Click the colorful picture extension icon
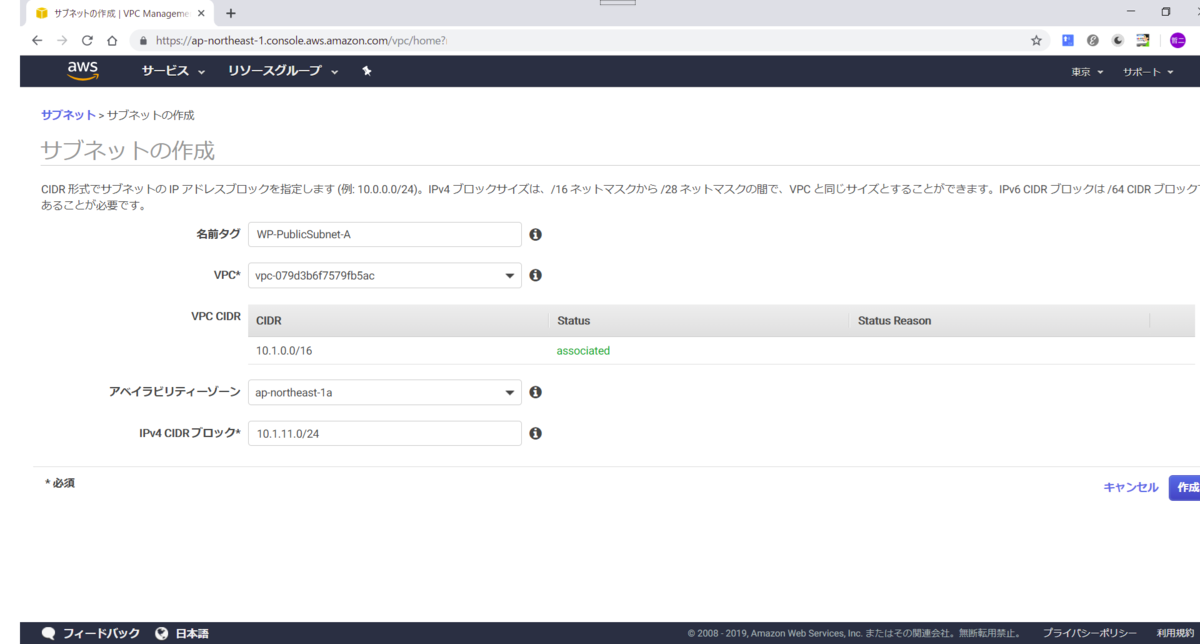This screenshot has width=1200, height=644. tap(1145, 41)
